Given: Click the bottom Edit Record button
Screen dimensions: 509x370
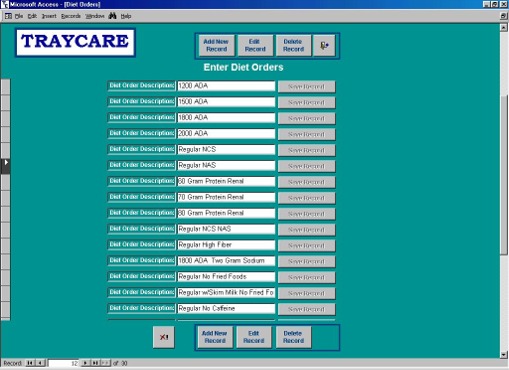Looking at the screenshot, I should coord(254,337).
